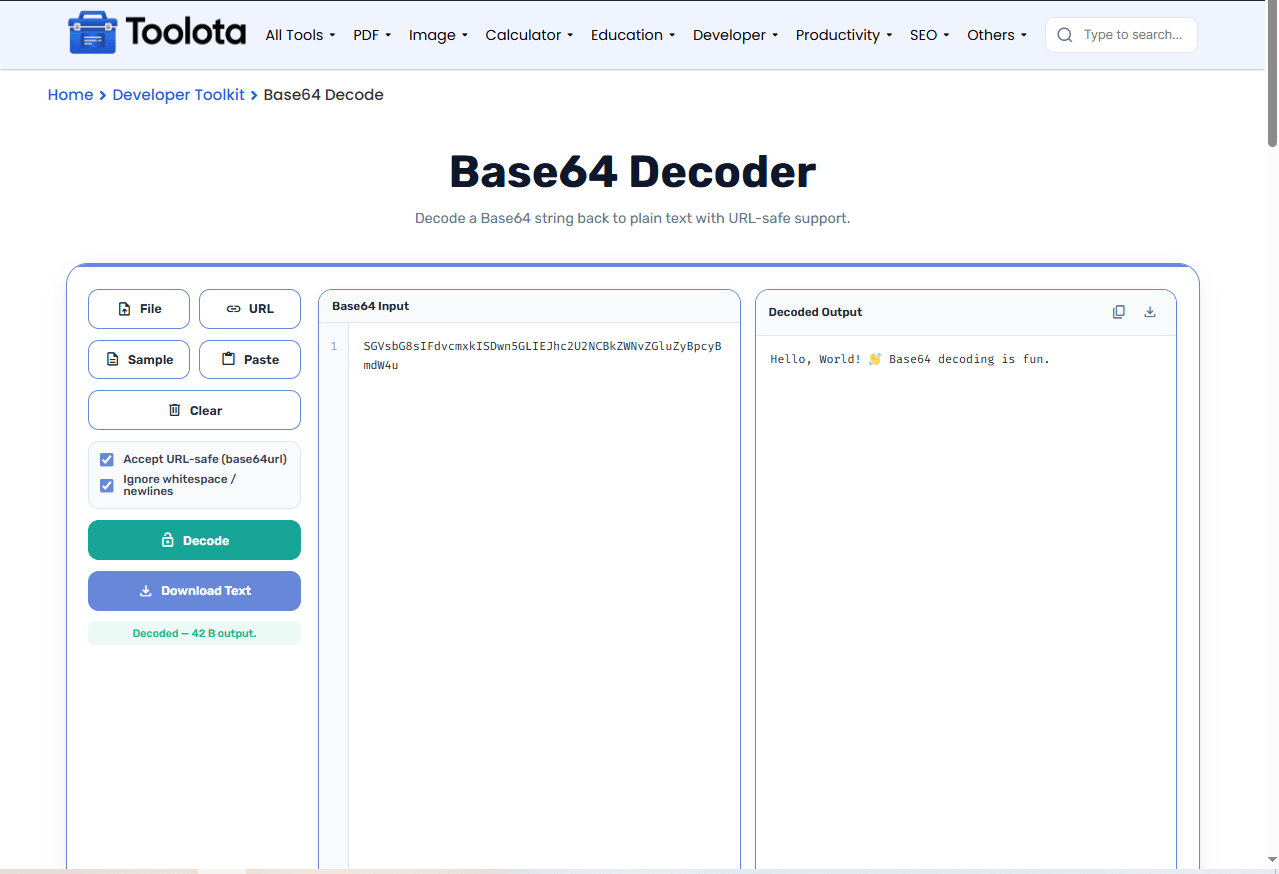Image resolution: width=1279 pixels, height=874 pixels.
Task: Click the Decoded Output text area
Action: (965, 600)
